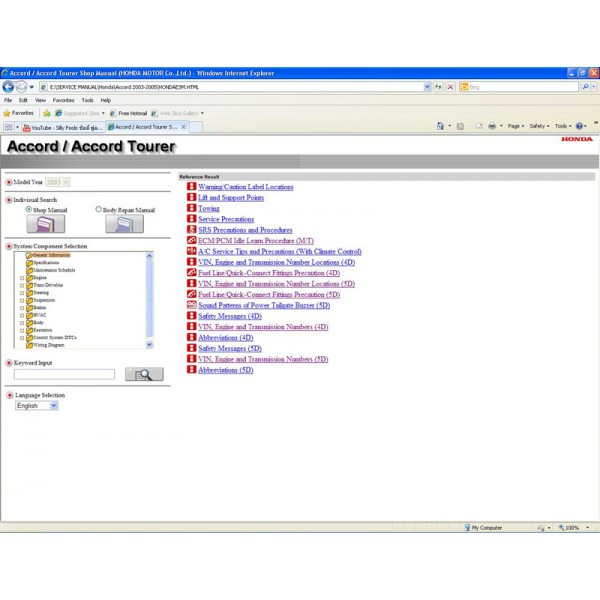
Task: Expand the HVAC tree node
Action: [22, 316]
